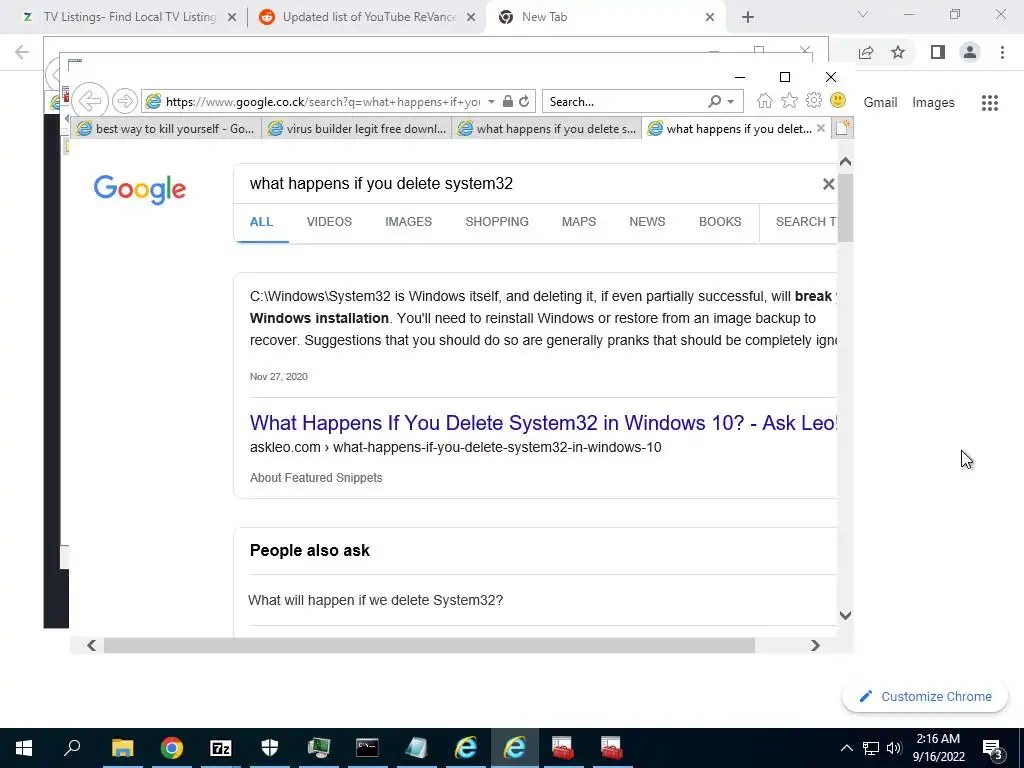Open Gmail link on New Tab page

coord(880,103)
